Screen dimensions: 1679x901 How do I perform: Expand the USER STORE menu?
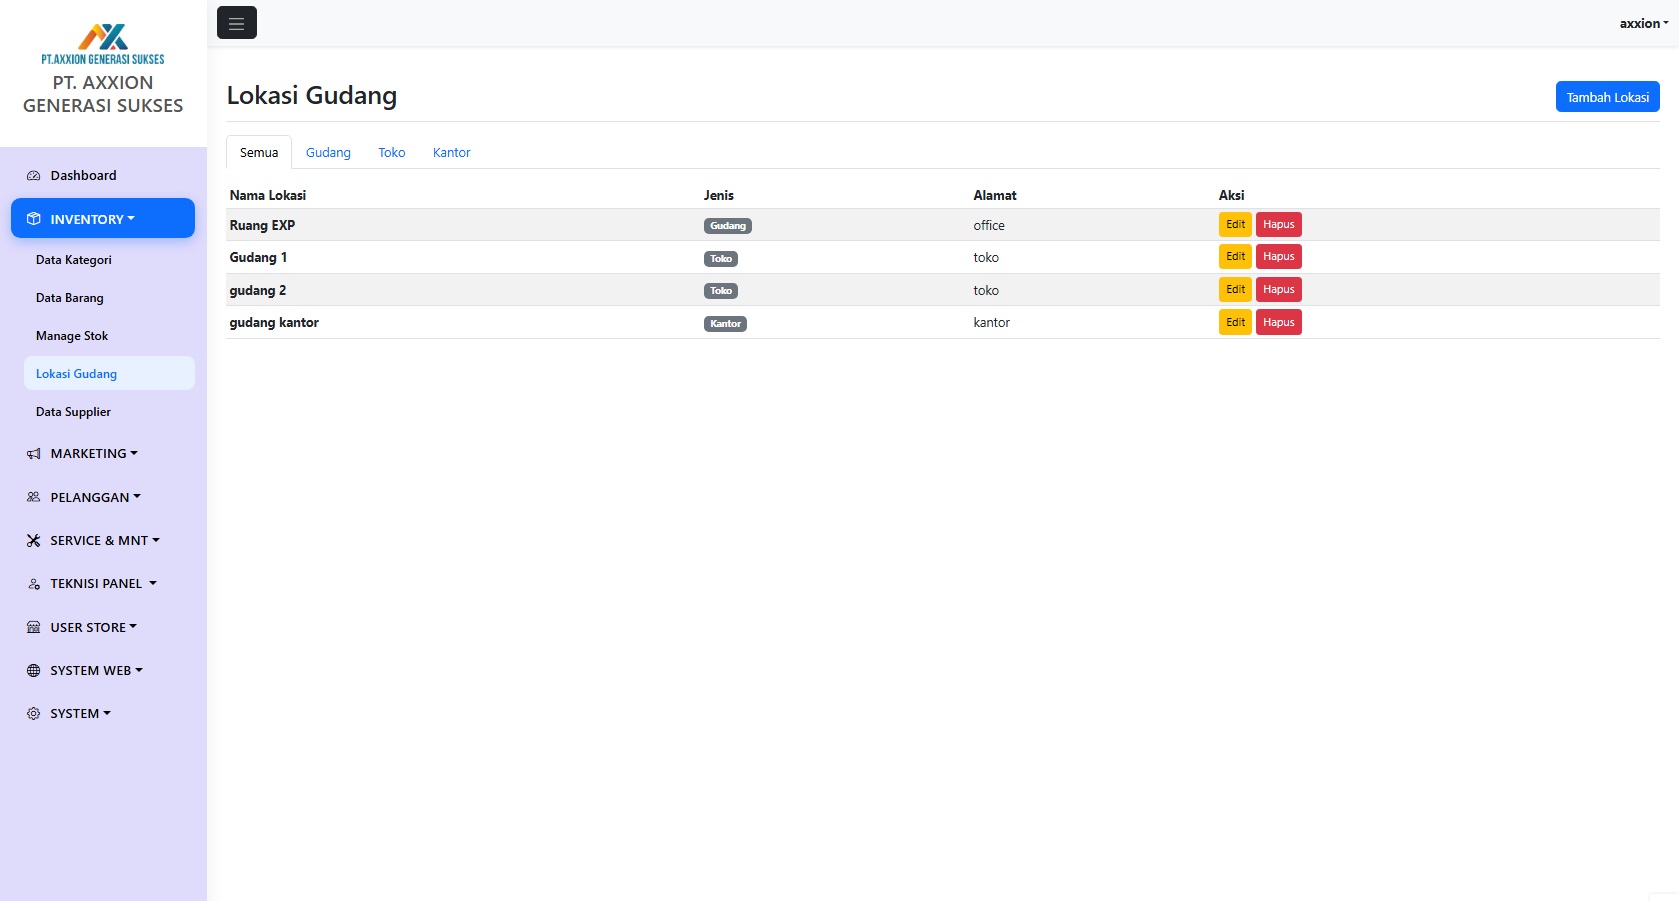pyautogui.click(x=103, y=627)
